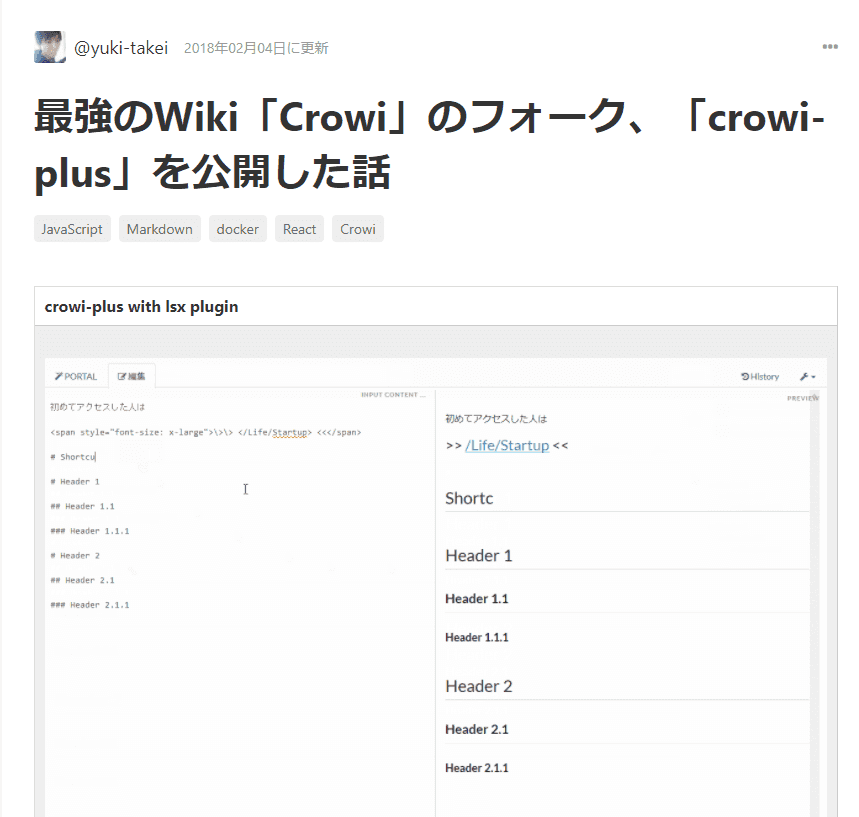Screen dimensions: 859x817
Task: Open the Markdown tag
Action: point(160,229)
